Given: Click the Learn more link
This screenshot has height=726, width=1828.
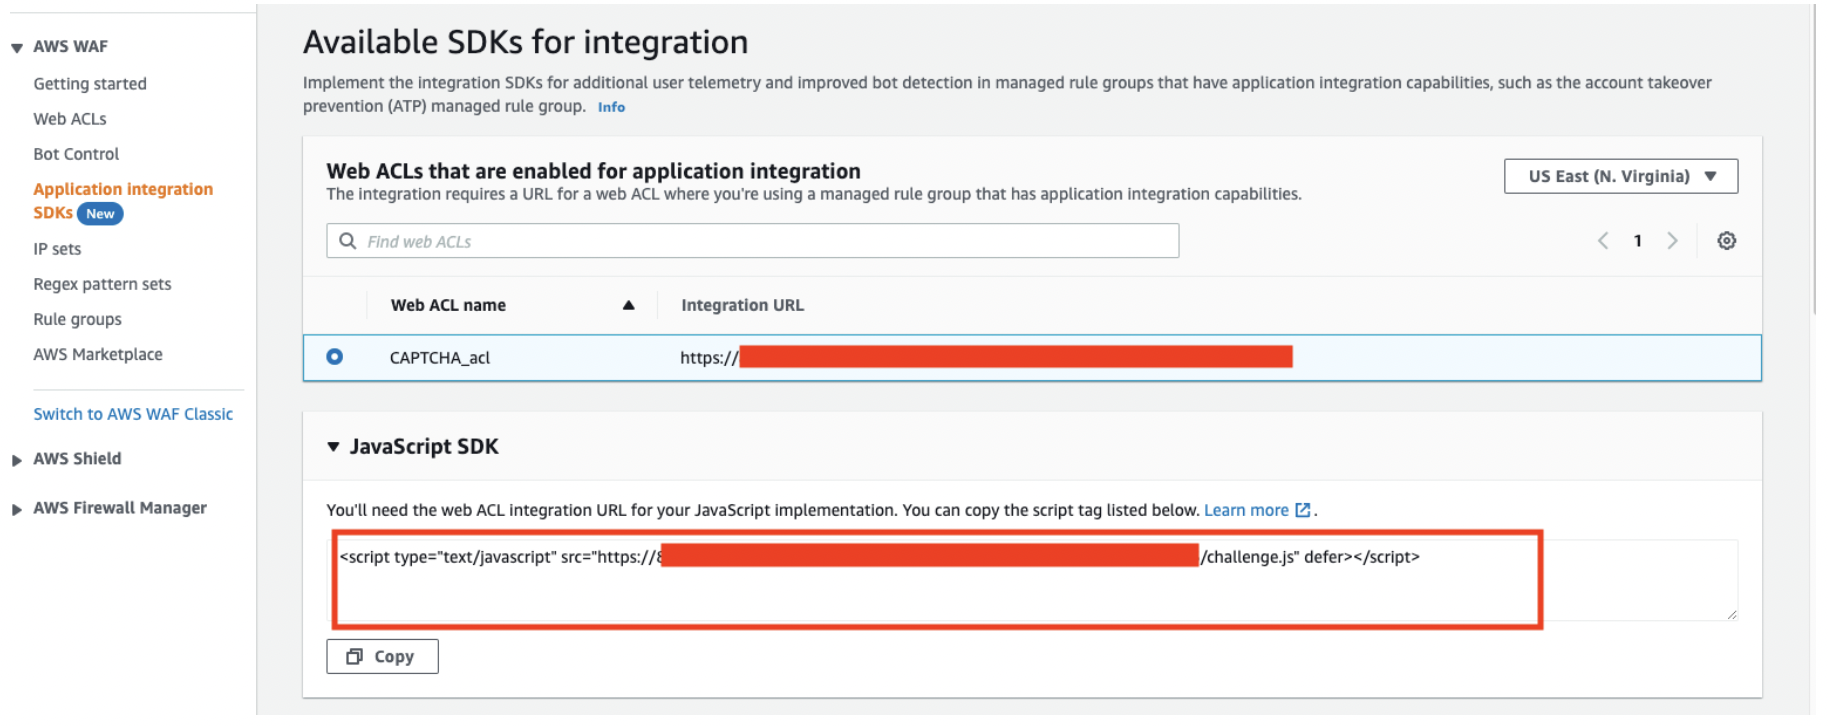Looking at the screenshot, I should (x=1246, y=510).
